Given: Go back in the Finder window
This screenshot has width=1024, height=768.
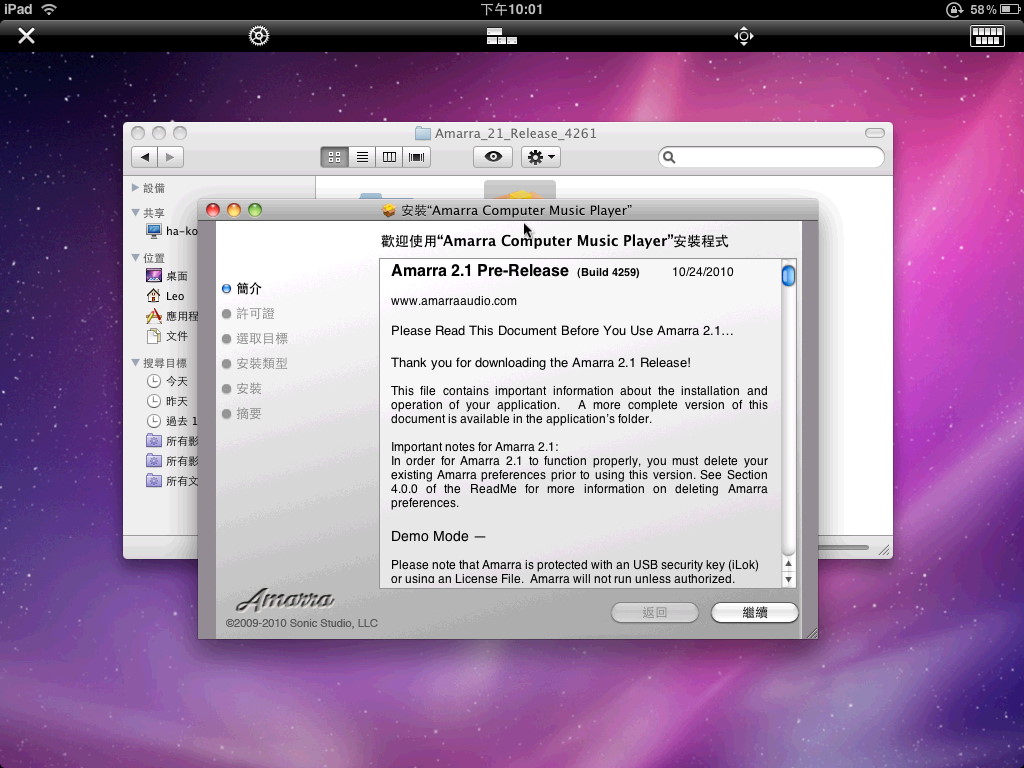Looking at the screenshot, I should click(144, 157).
